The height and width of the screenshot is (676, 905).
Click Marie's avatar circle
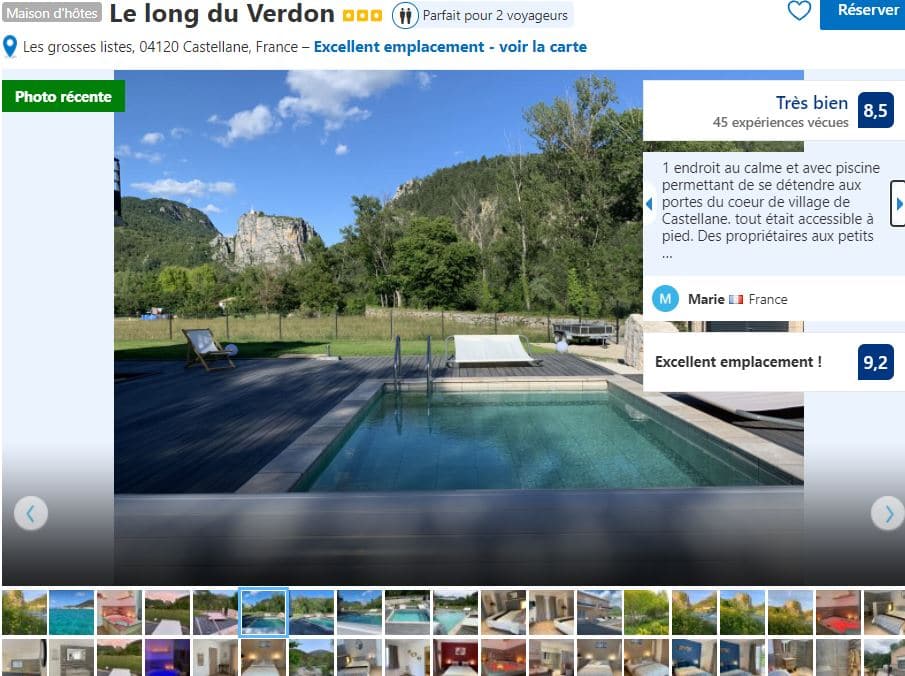[665, 299]
